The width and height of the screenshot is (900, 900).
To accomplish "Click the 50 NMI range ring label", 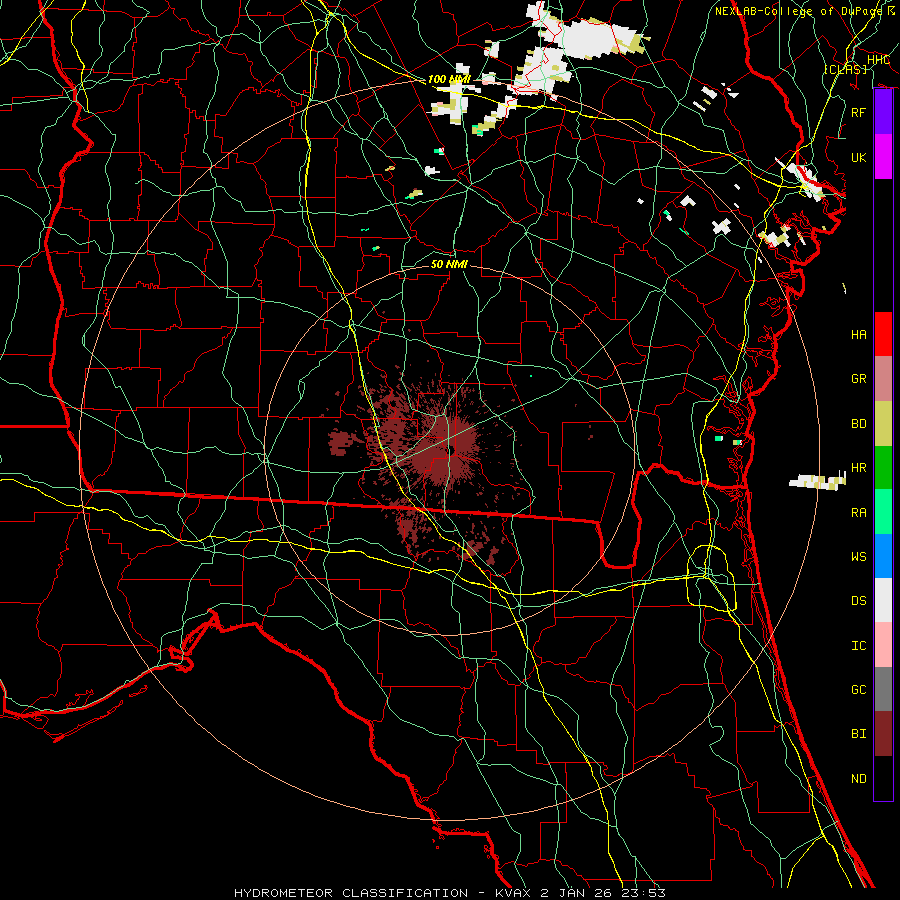I will click(x=449, y=264).
